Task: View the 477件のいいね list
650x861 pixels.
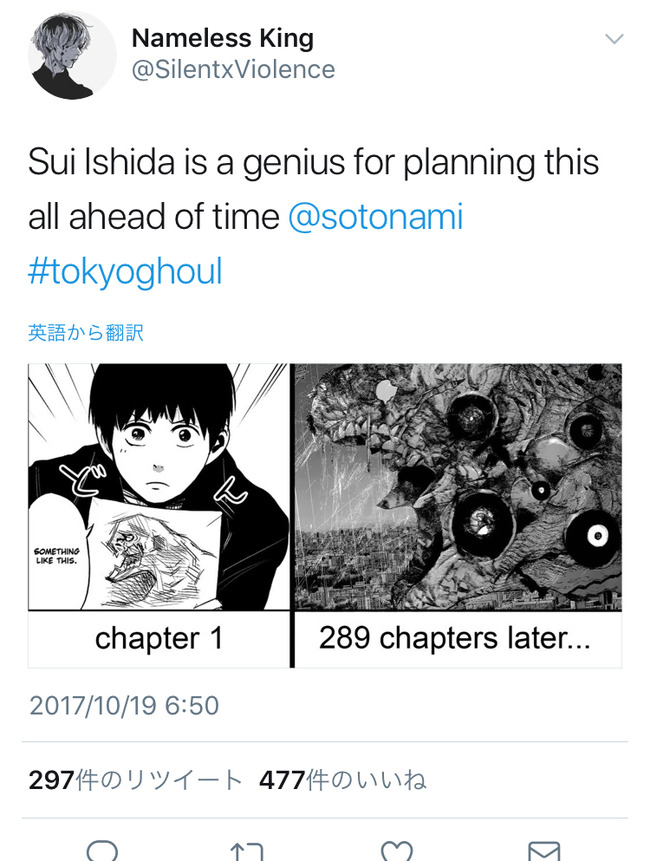Action: (343, 780)
